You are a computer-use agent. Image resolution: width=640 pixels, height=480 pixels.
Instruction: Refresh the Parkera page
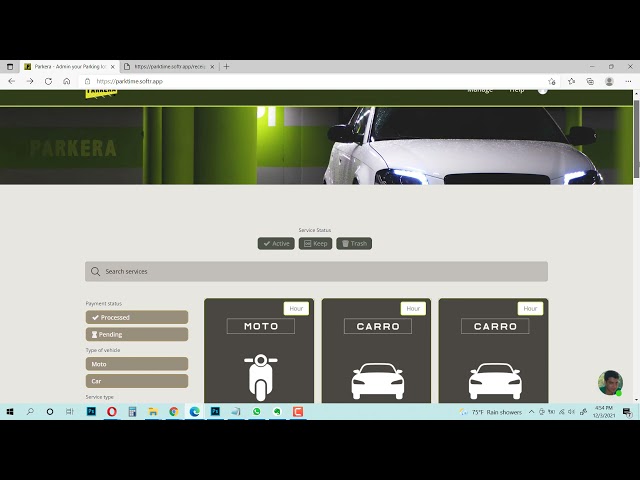point(48,81)
